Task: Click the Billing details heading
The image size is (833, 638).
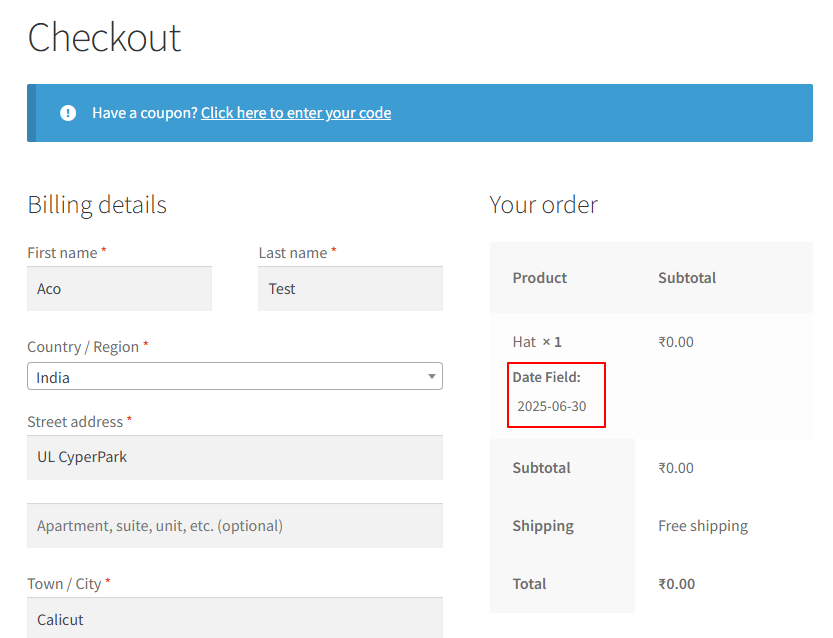Action: click(97, 205)
